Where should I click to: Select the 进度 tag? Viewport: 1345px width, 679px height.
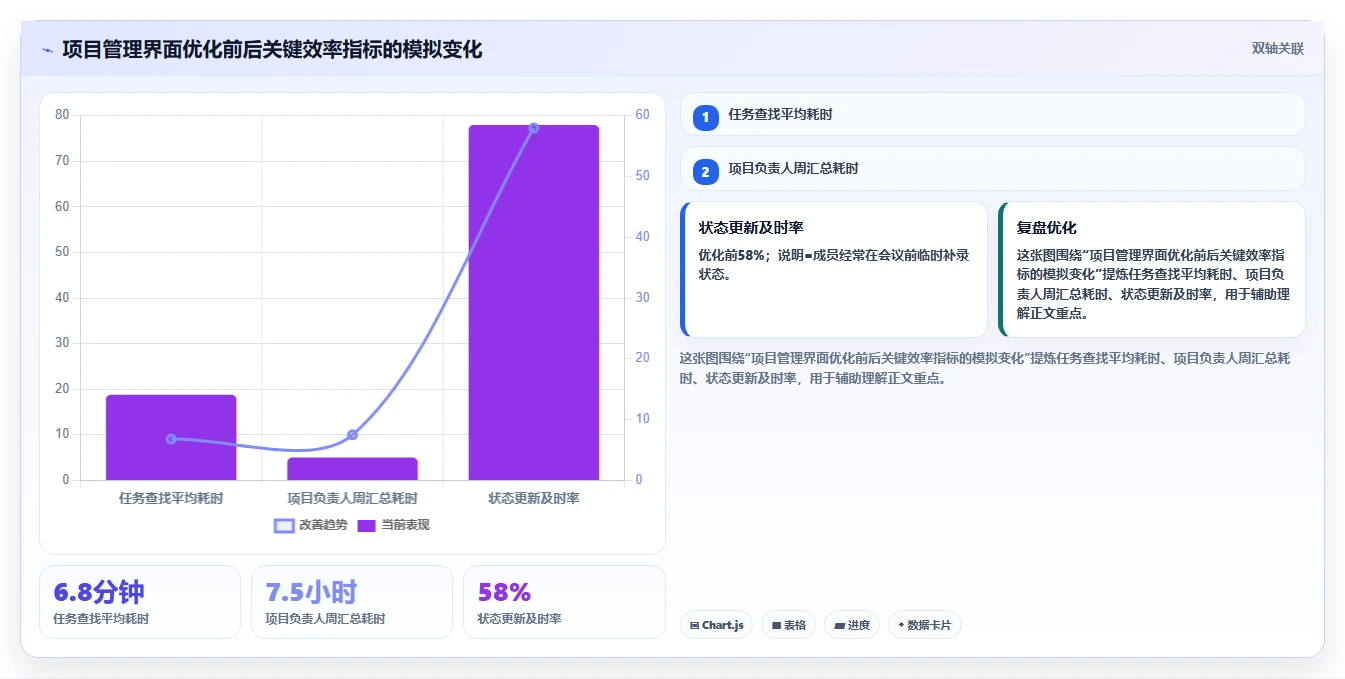(852, 625)
